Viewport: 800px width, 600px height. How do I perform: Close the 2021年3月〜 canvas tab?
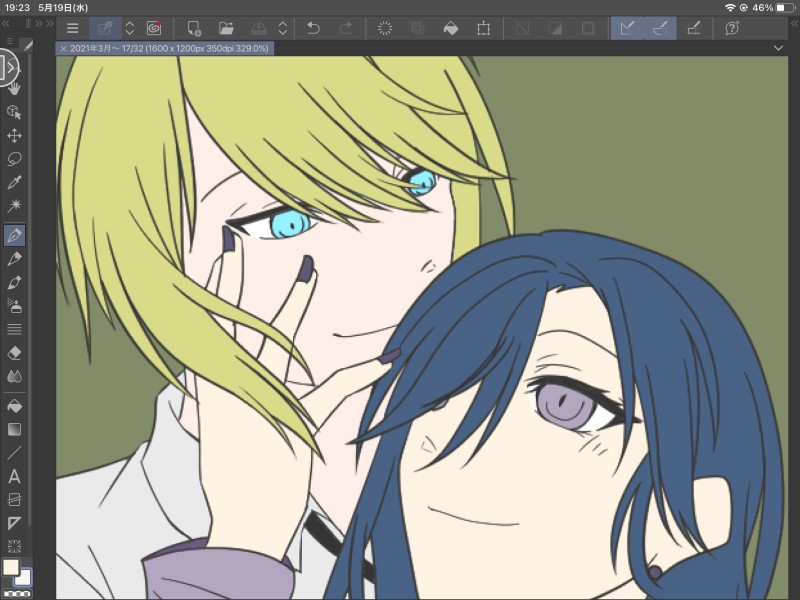pos(63,49)
